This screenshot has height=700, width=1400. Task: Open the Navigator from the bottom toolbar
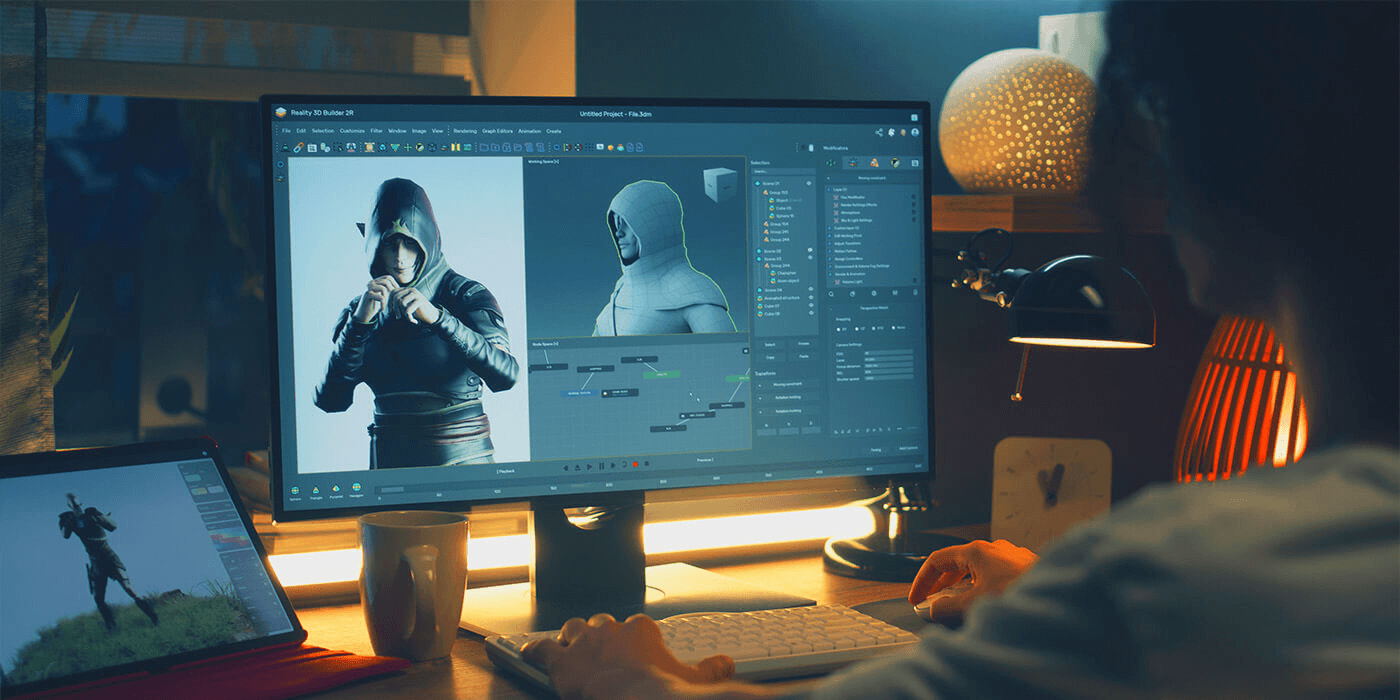[356, 489]
